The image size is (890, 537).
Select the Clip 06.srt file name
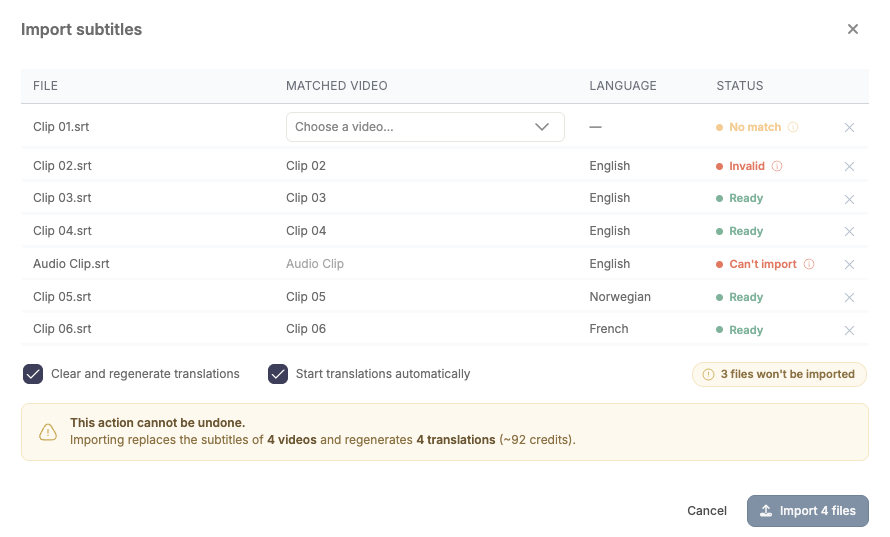coord(62,329)
